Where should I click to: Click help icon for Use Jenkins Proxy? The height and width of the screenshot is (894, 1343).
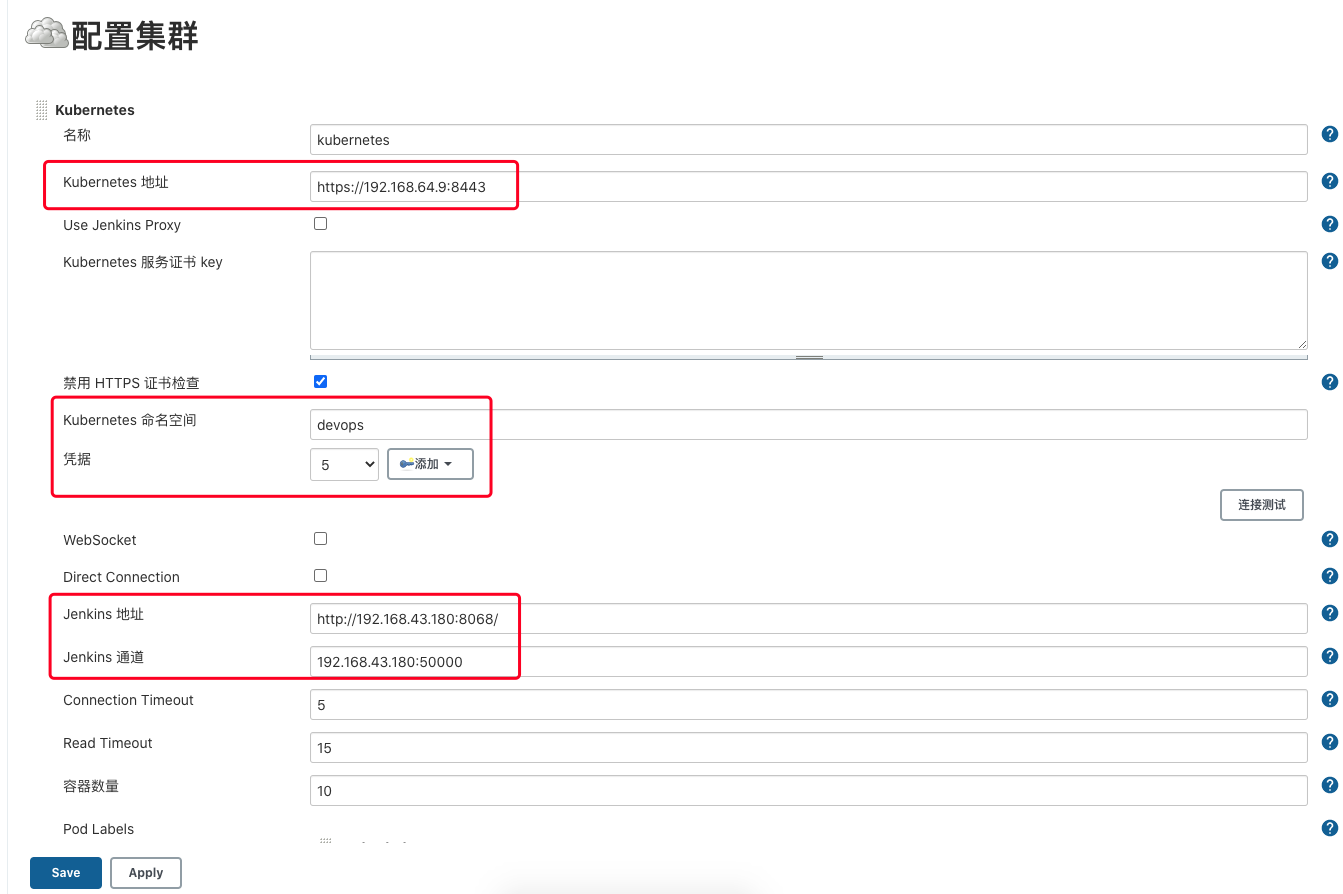(x=1329, y=224)
